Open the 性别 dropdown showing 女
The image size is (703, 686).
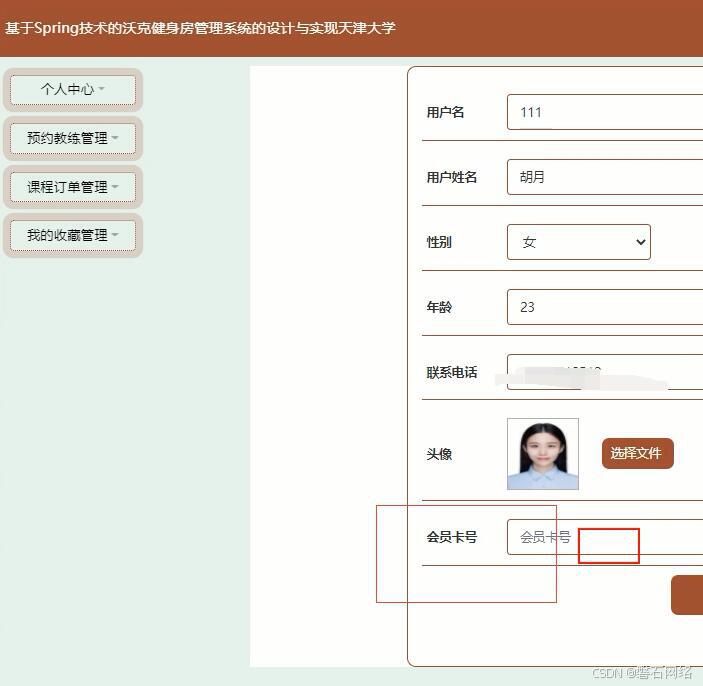578,242
